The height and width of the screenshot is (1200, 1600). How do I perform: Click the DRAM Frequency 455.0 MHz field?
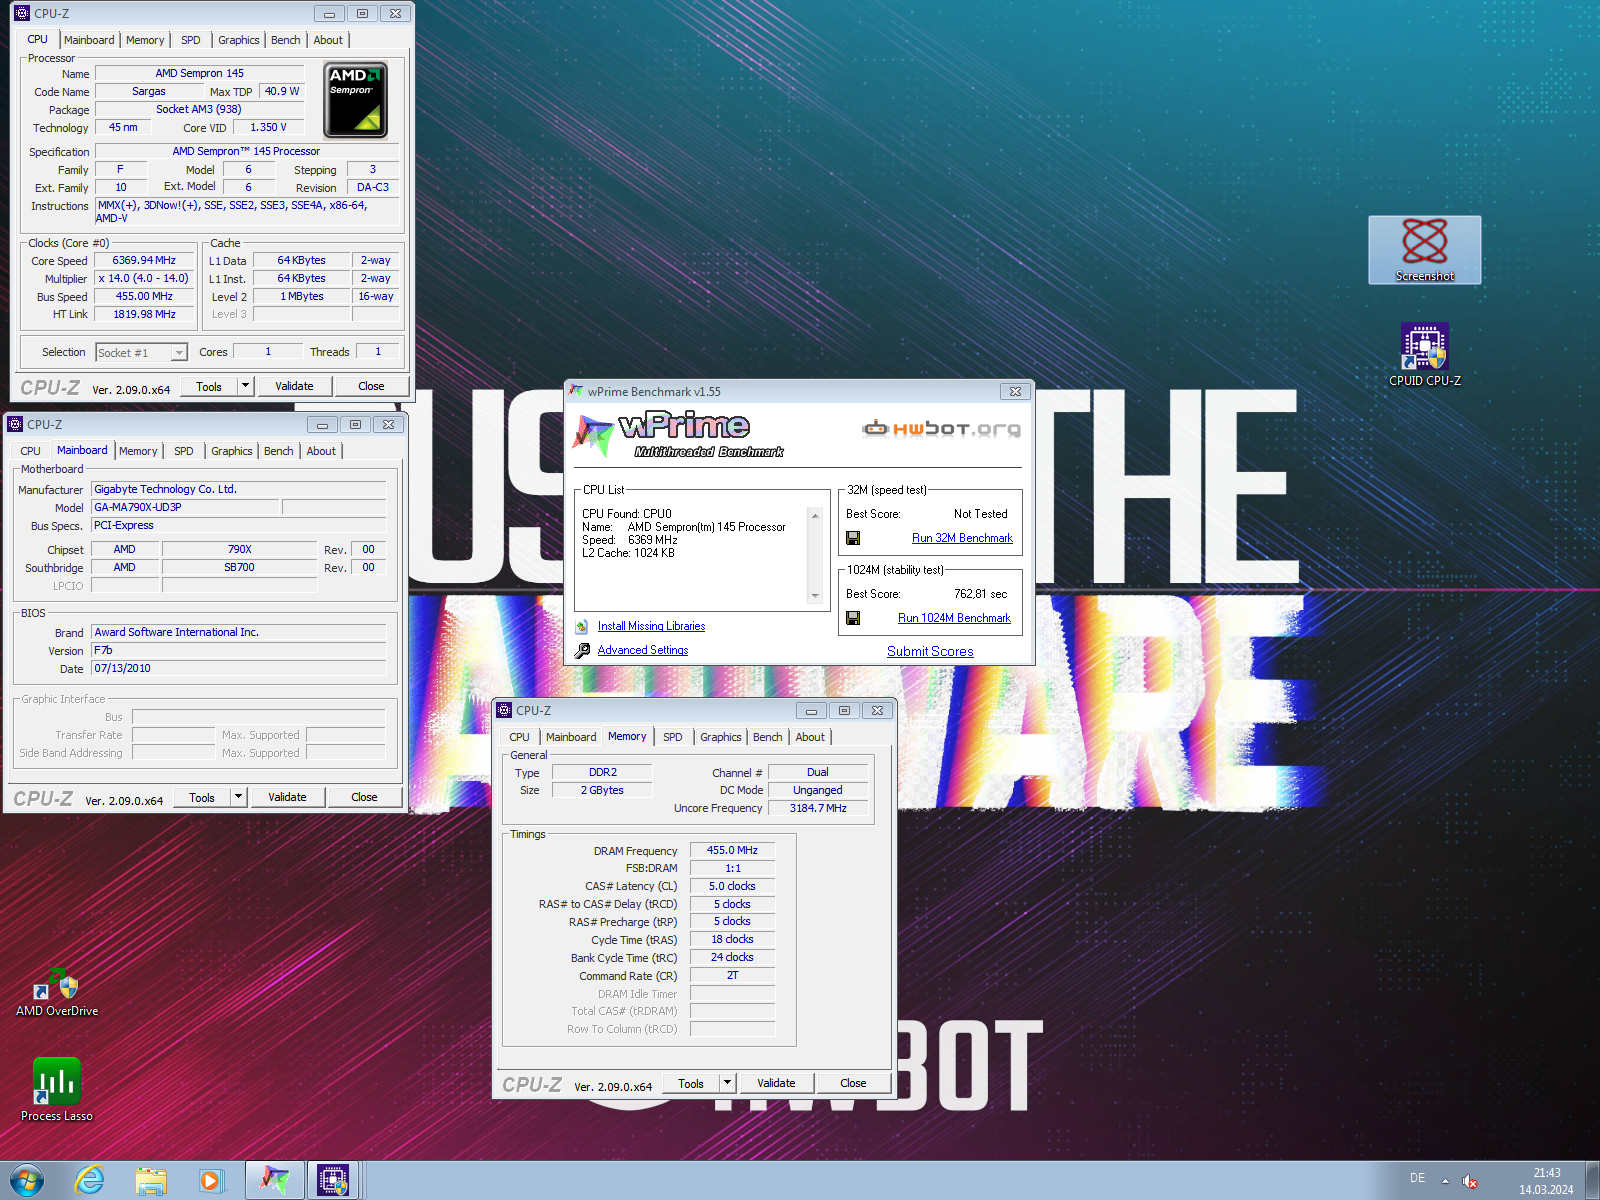[x=732, y=850]
